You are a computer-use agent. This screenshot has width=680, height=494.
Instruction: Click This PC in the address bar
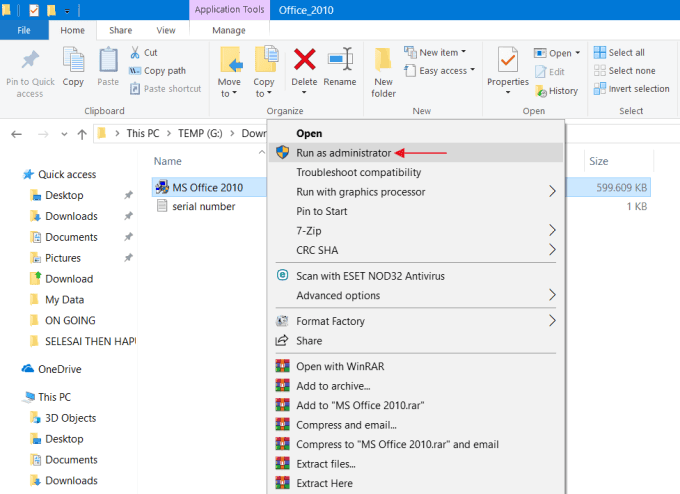(x=143, y=133)
